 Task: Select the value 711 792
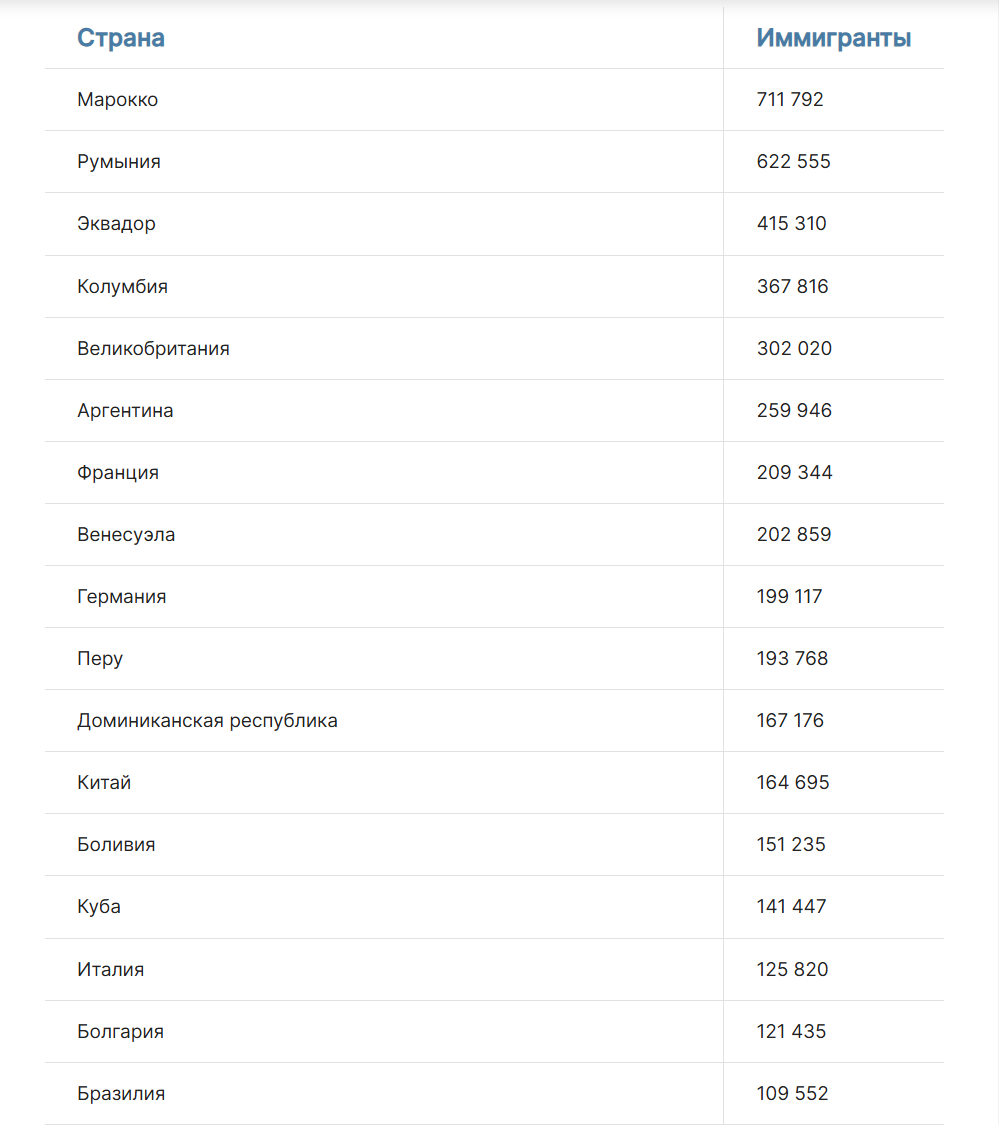[789, 100]
